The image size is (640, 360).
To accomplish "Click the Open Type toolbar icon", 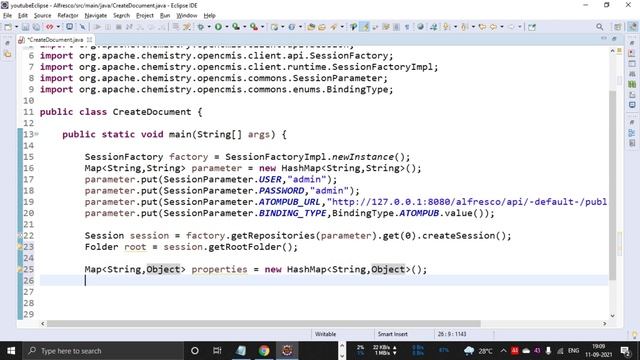I will [x=311, y=27].
